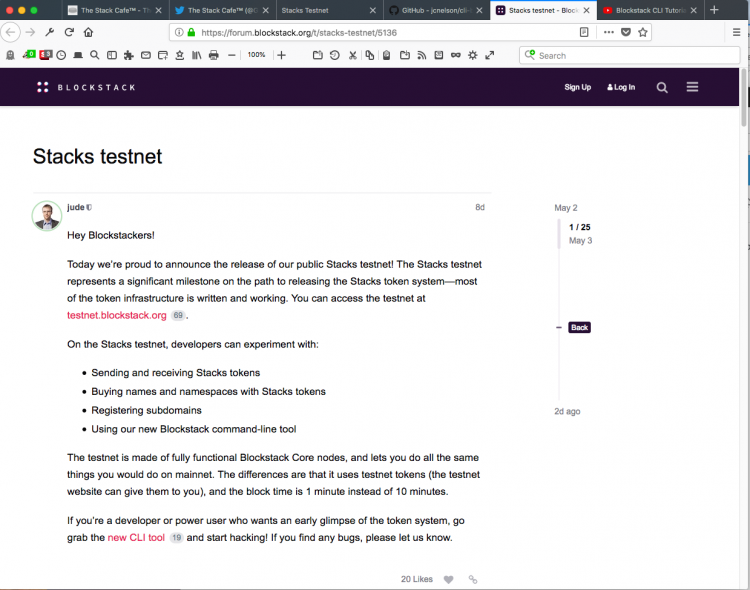
Task: Click the copy icon in toolbar
Action: [x=370, y=55]
